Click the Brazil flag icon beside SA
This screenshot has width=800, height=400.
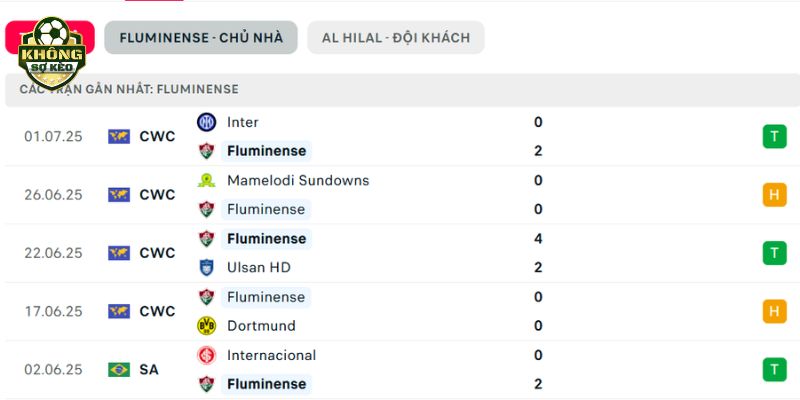click(x=119, y=369)
